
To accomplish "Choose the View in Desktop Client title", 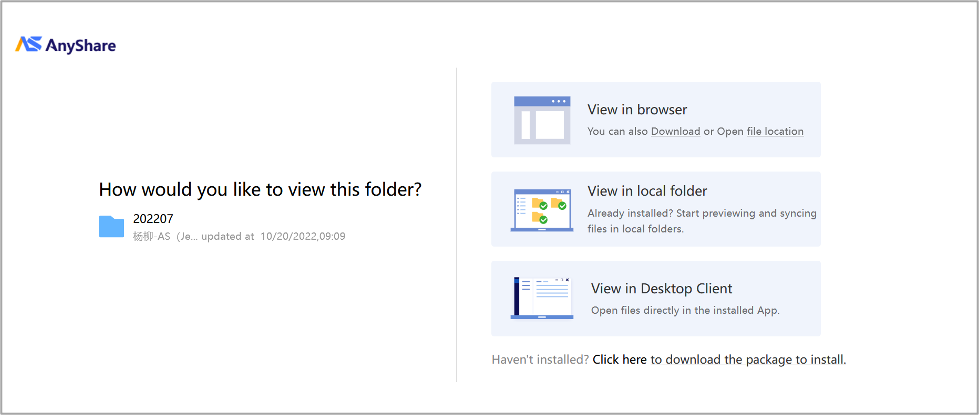I will (x=661, y=289).
